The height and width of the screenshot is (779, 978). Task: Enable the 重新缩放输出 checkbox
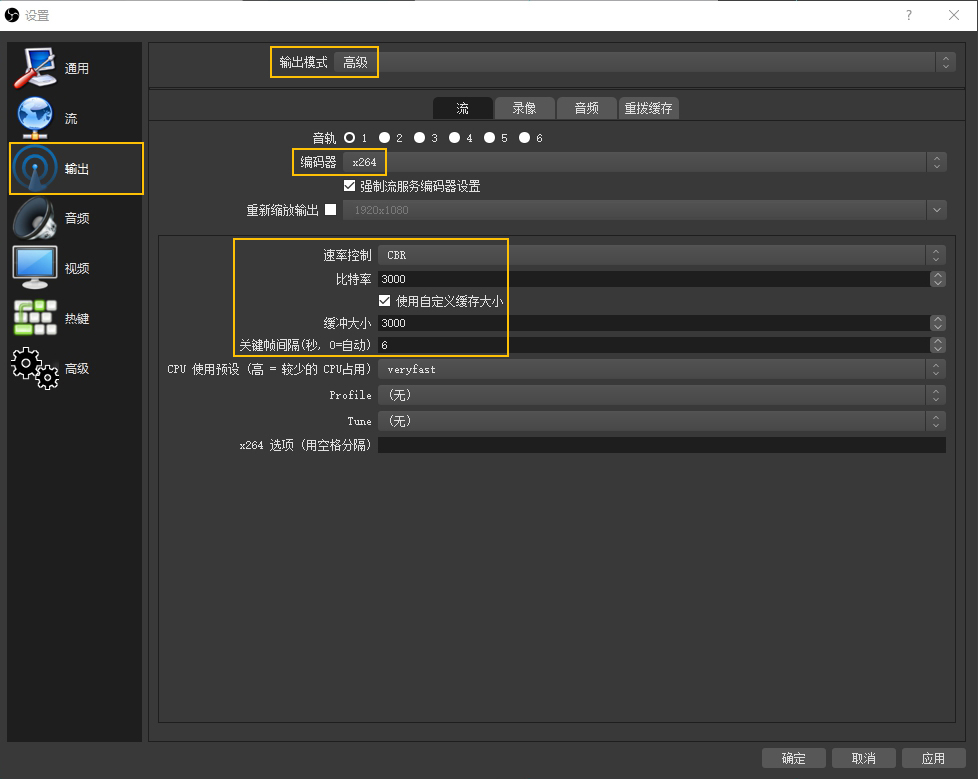pos(331,210)
